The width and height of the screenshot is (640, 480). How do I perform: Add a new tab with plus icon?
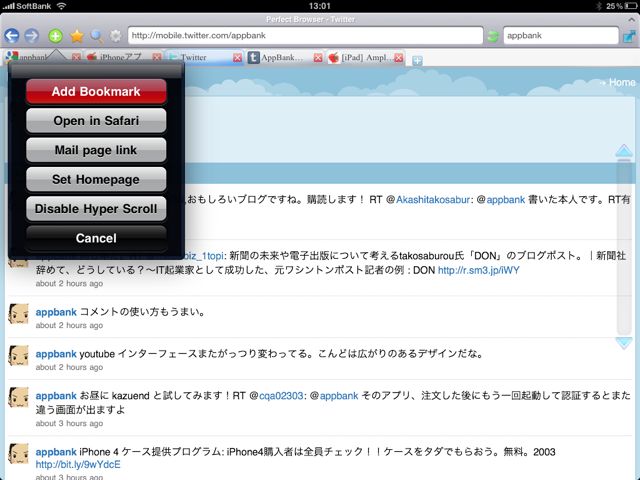[x=417, y=61]
